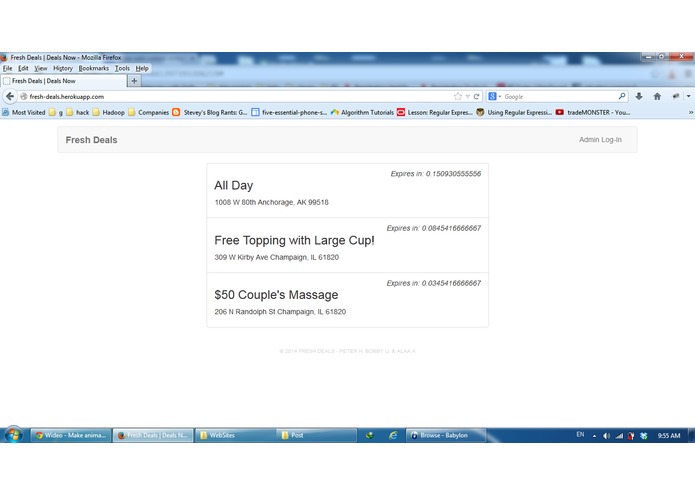The height and width of the screenshot is (494, 695).
Task: Click the EN language indicator
Action: pos(580,435)
